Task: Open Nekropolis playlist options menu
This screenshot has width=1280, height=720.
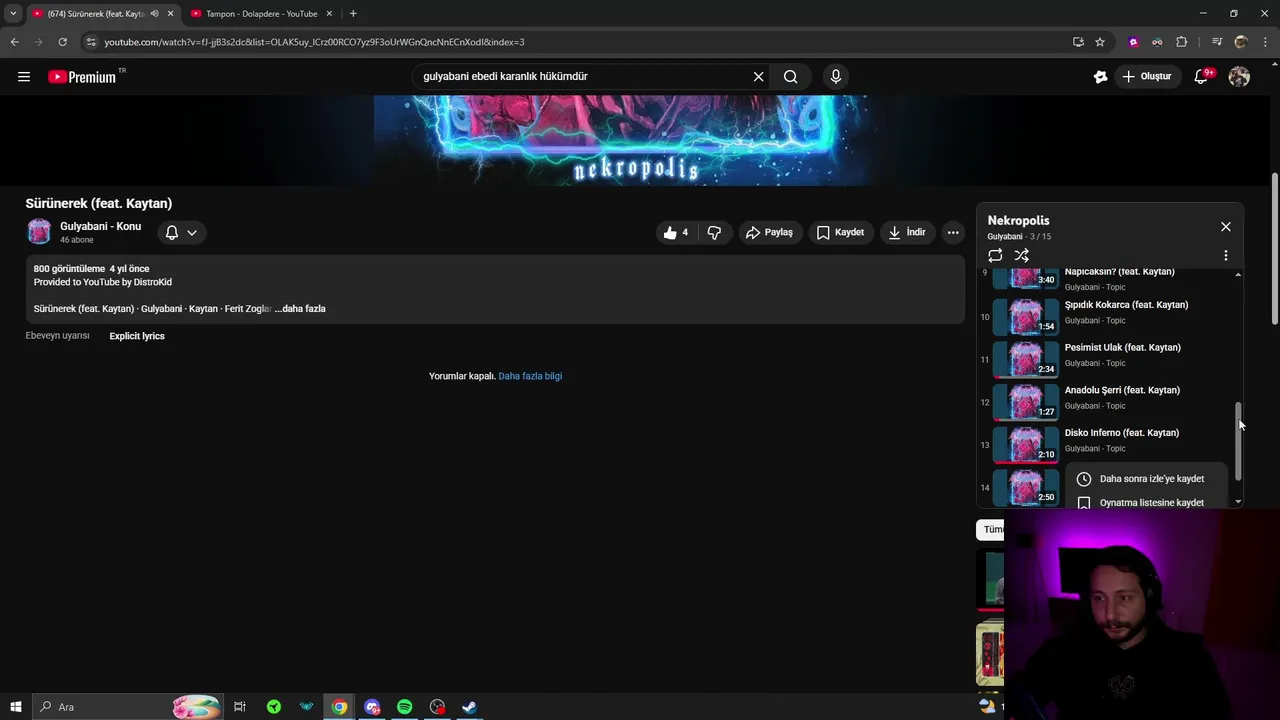Action: pyautogui.click(x=1226, y=256)
